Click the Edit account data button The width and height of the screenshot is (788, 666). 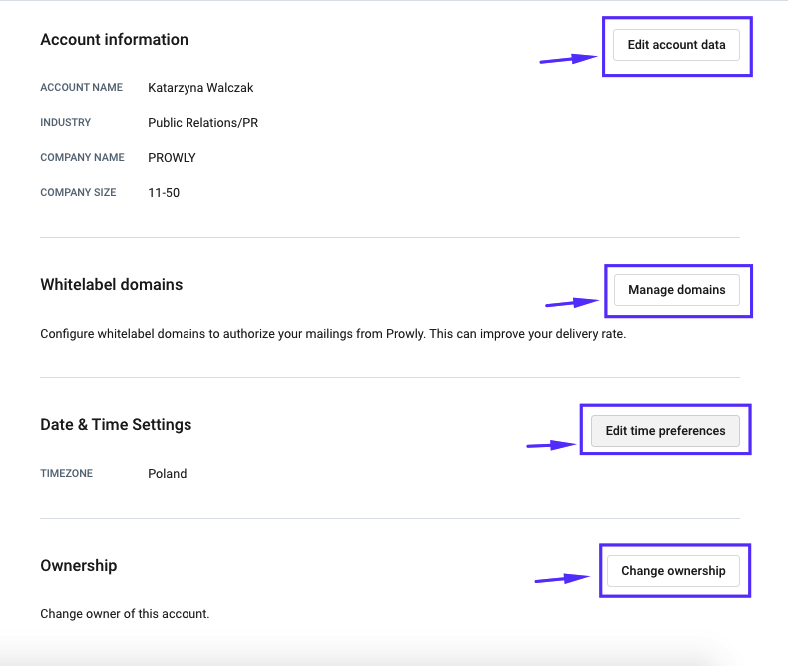(676, 45)
